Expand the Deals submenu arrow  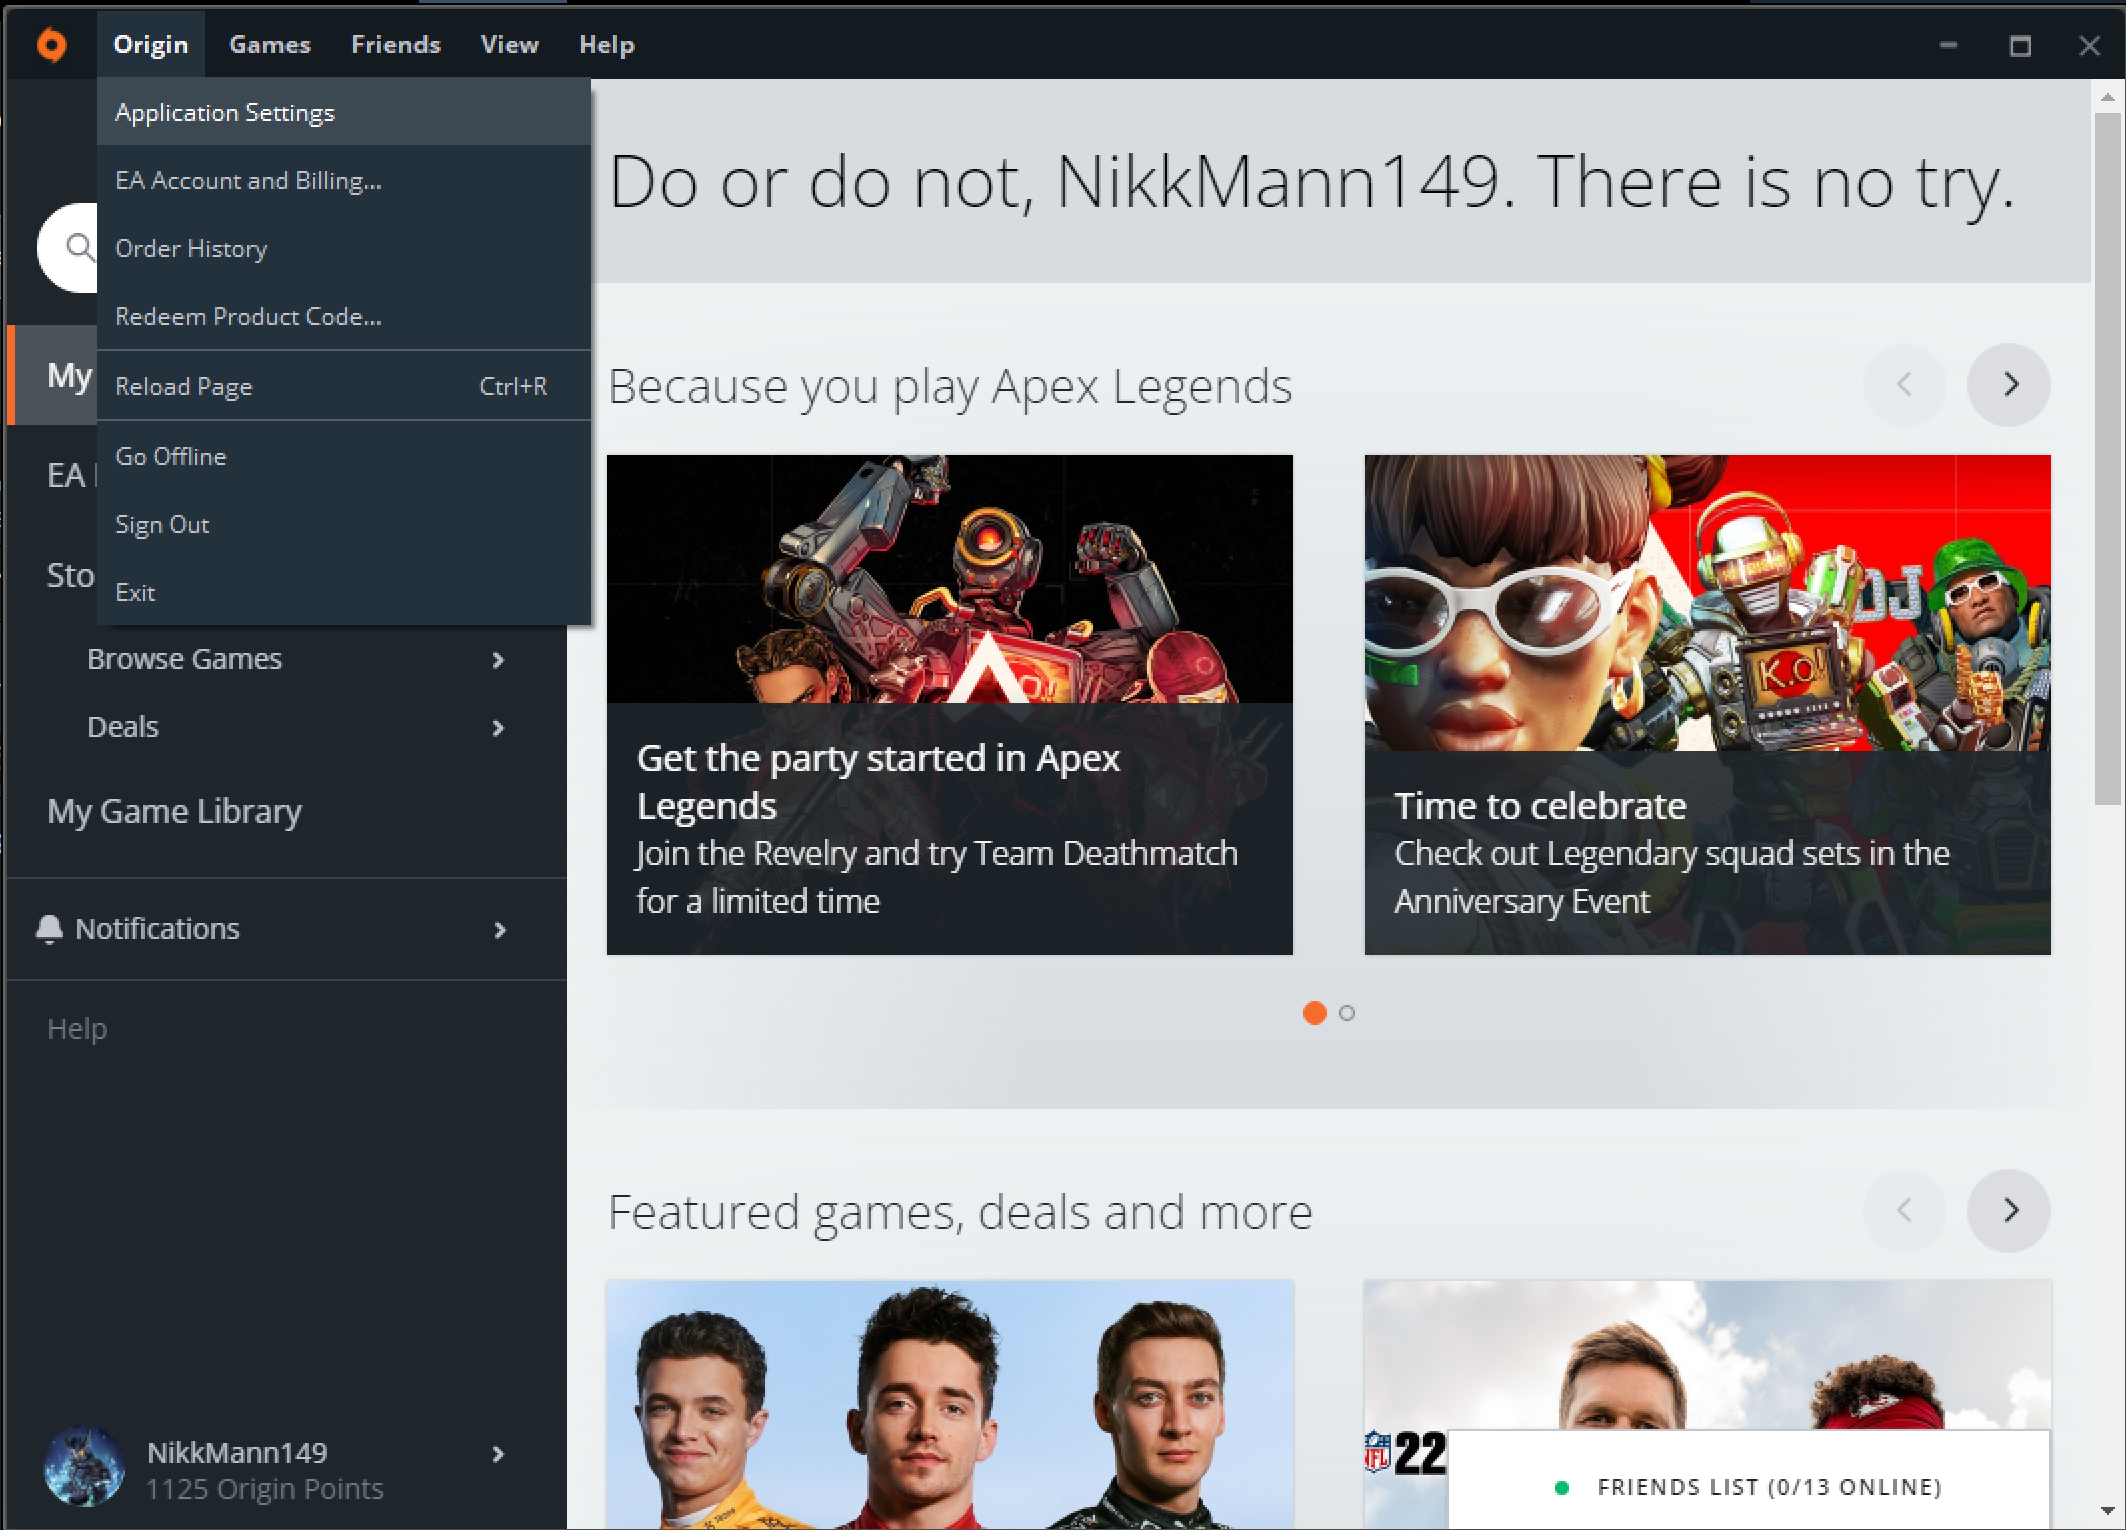pos(497,728)
